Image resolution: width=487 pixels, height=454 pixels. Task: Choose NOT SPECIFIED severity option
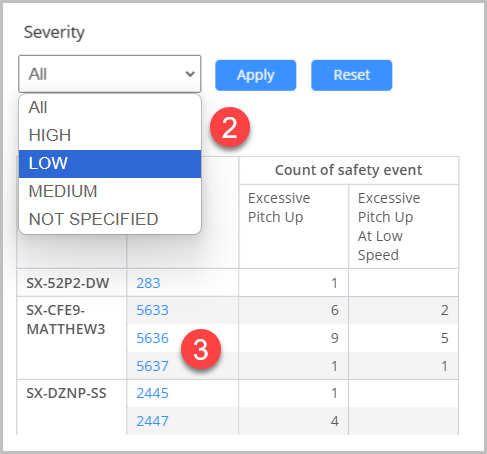(110, 219)
